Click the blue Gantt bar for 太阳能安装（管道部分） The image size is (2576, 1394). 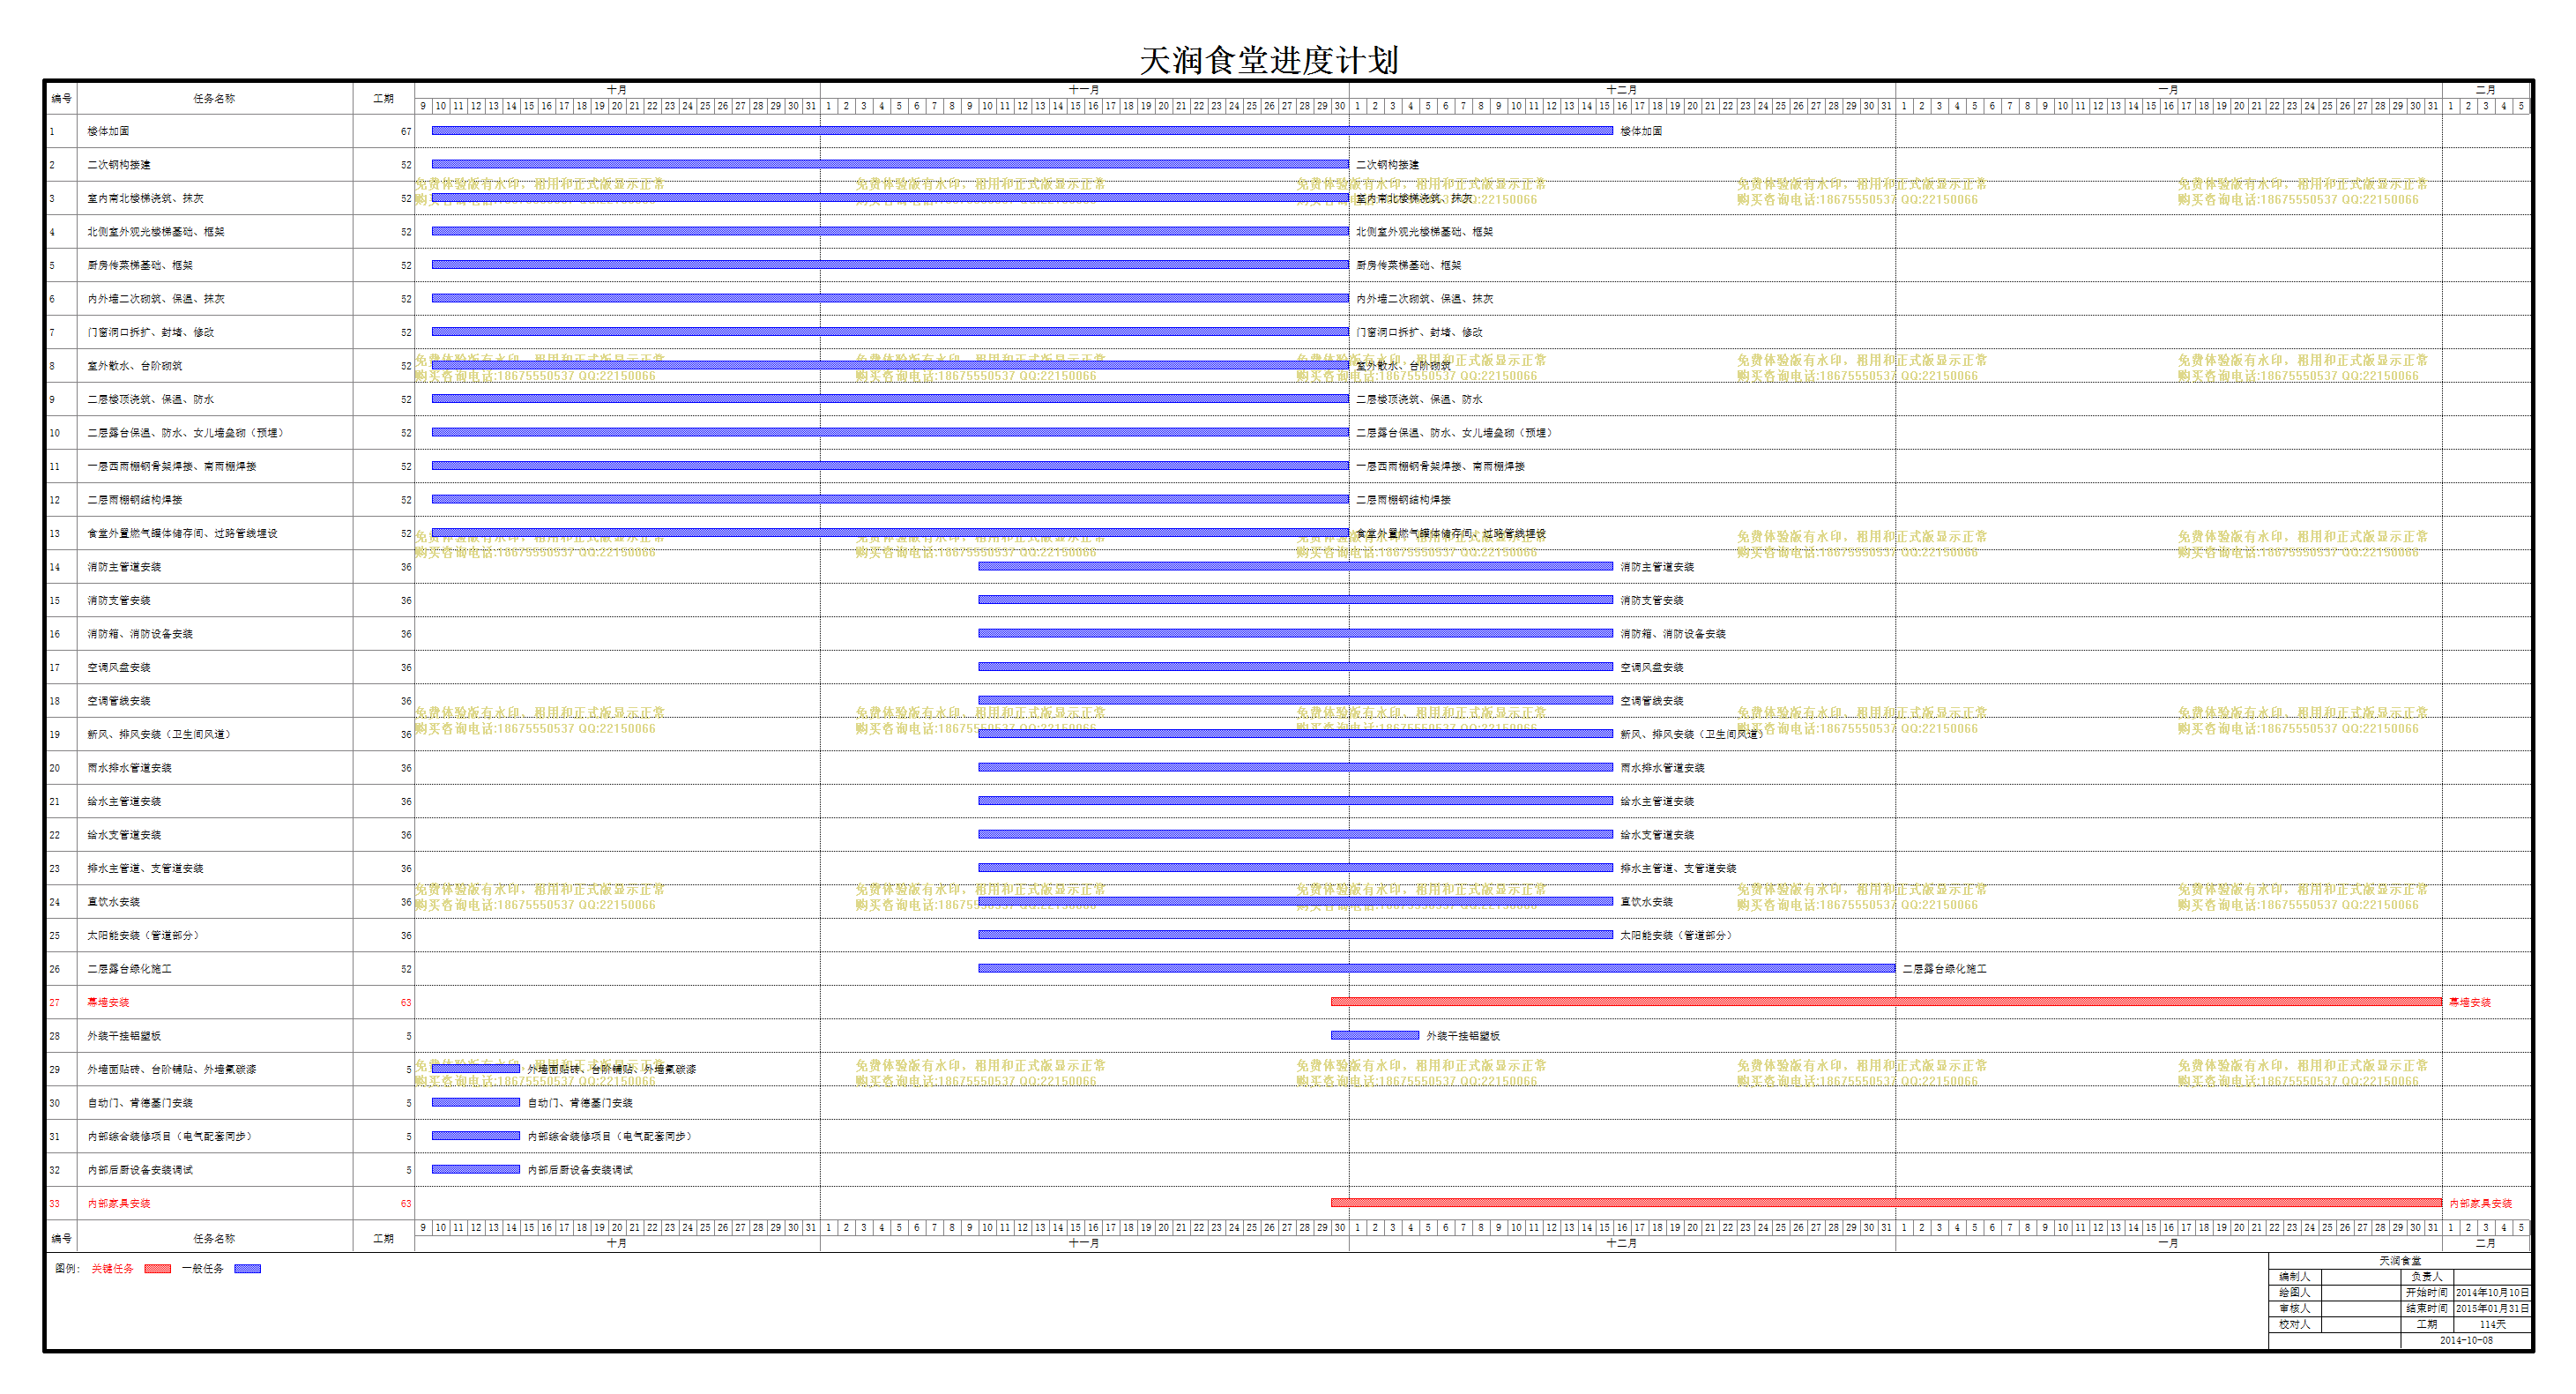(x=1295, y=935)
